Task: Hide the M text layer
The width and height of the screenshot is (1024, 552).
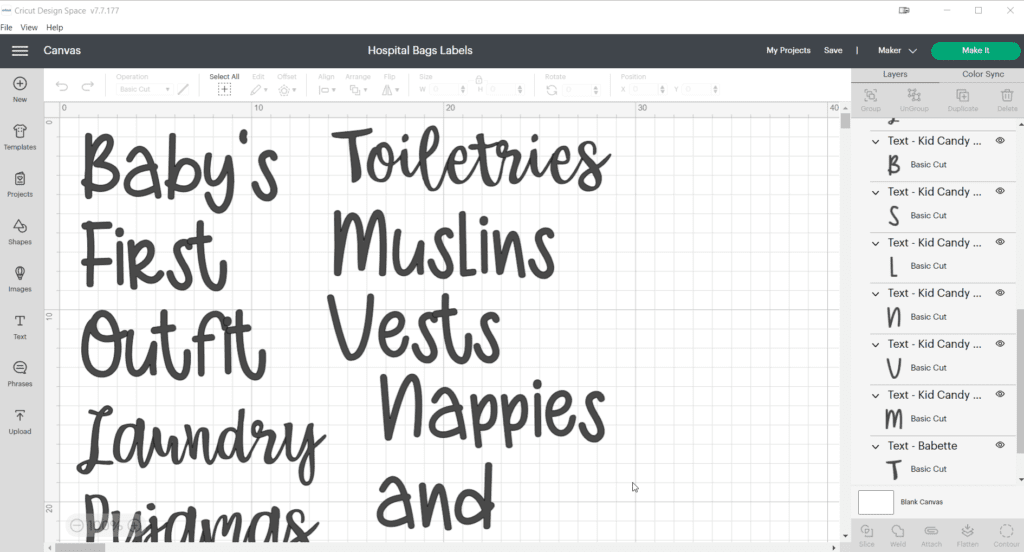Action: [1000, 394]
